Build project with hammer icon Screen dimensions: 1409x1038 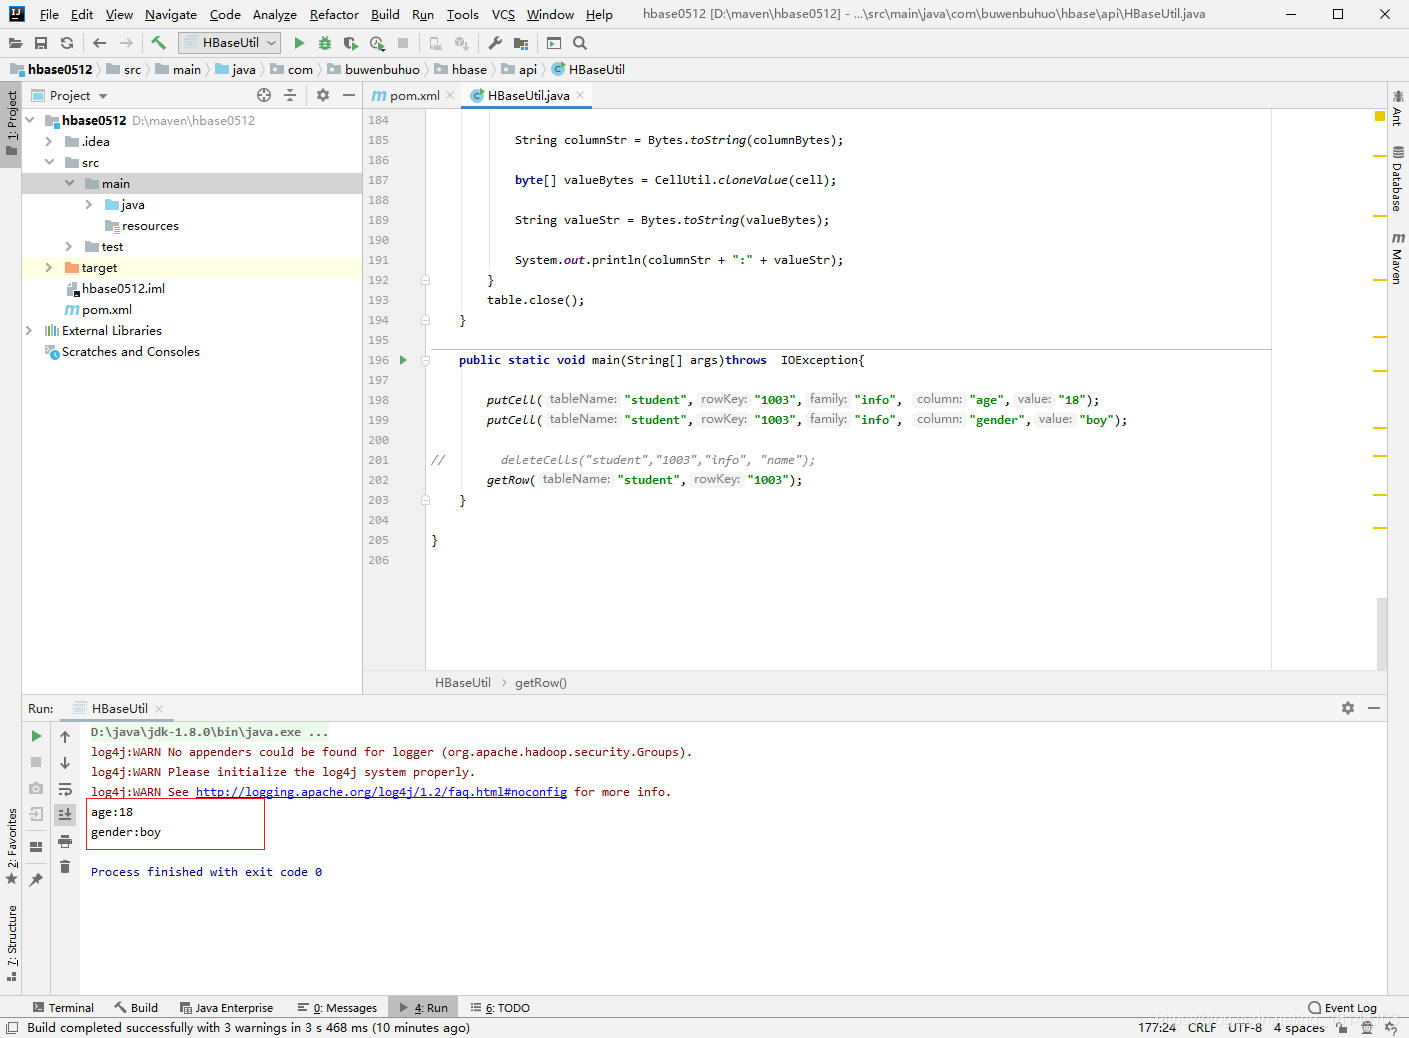[x=158, y=43]
